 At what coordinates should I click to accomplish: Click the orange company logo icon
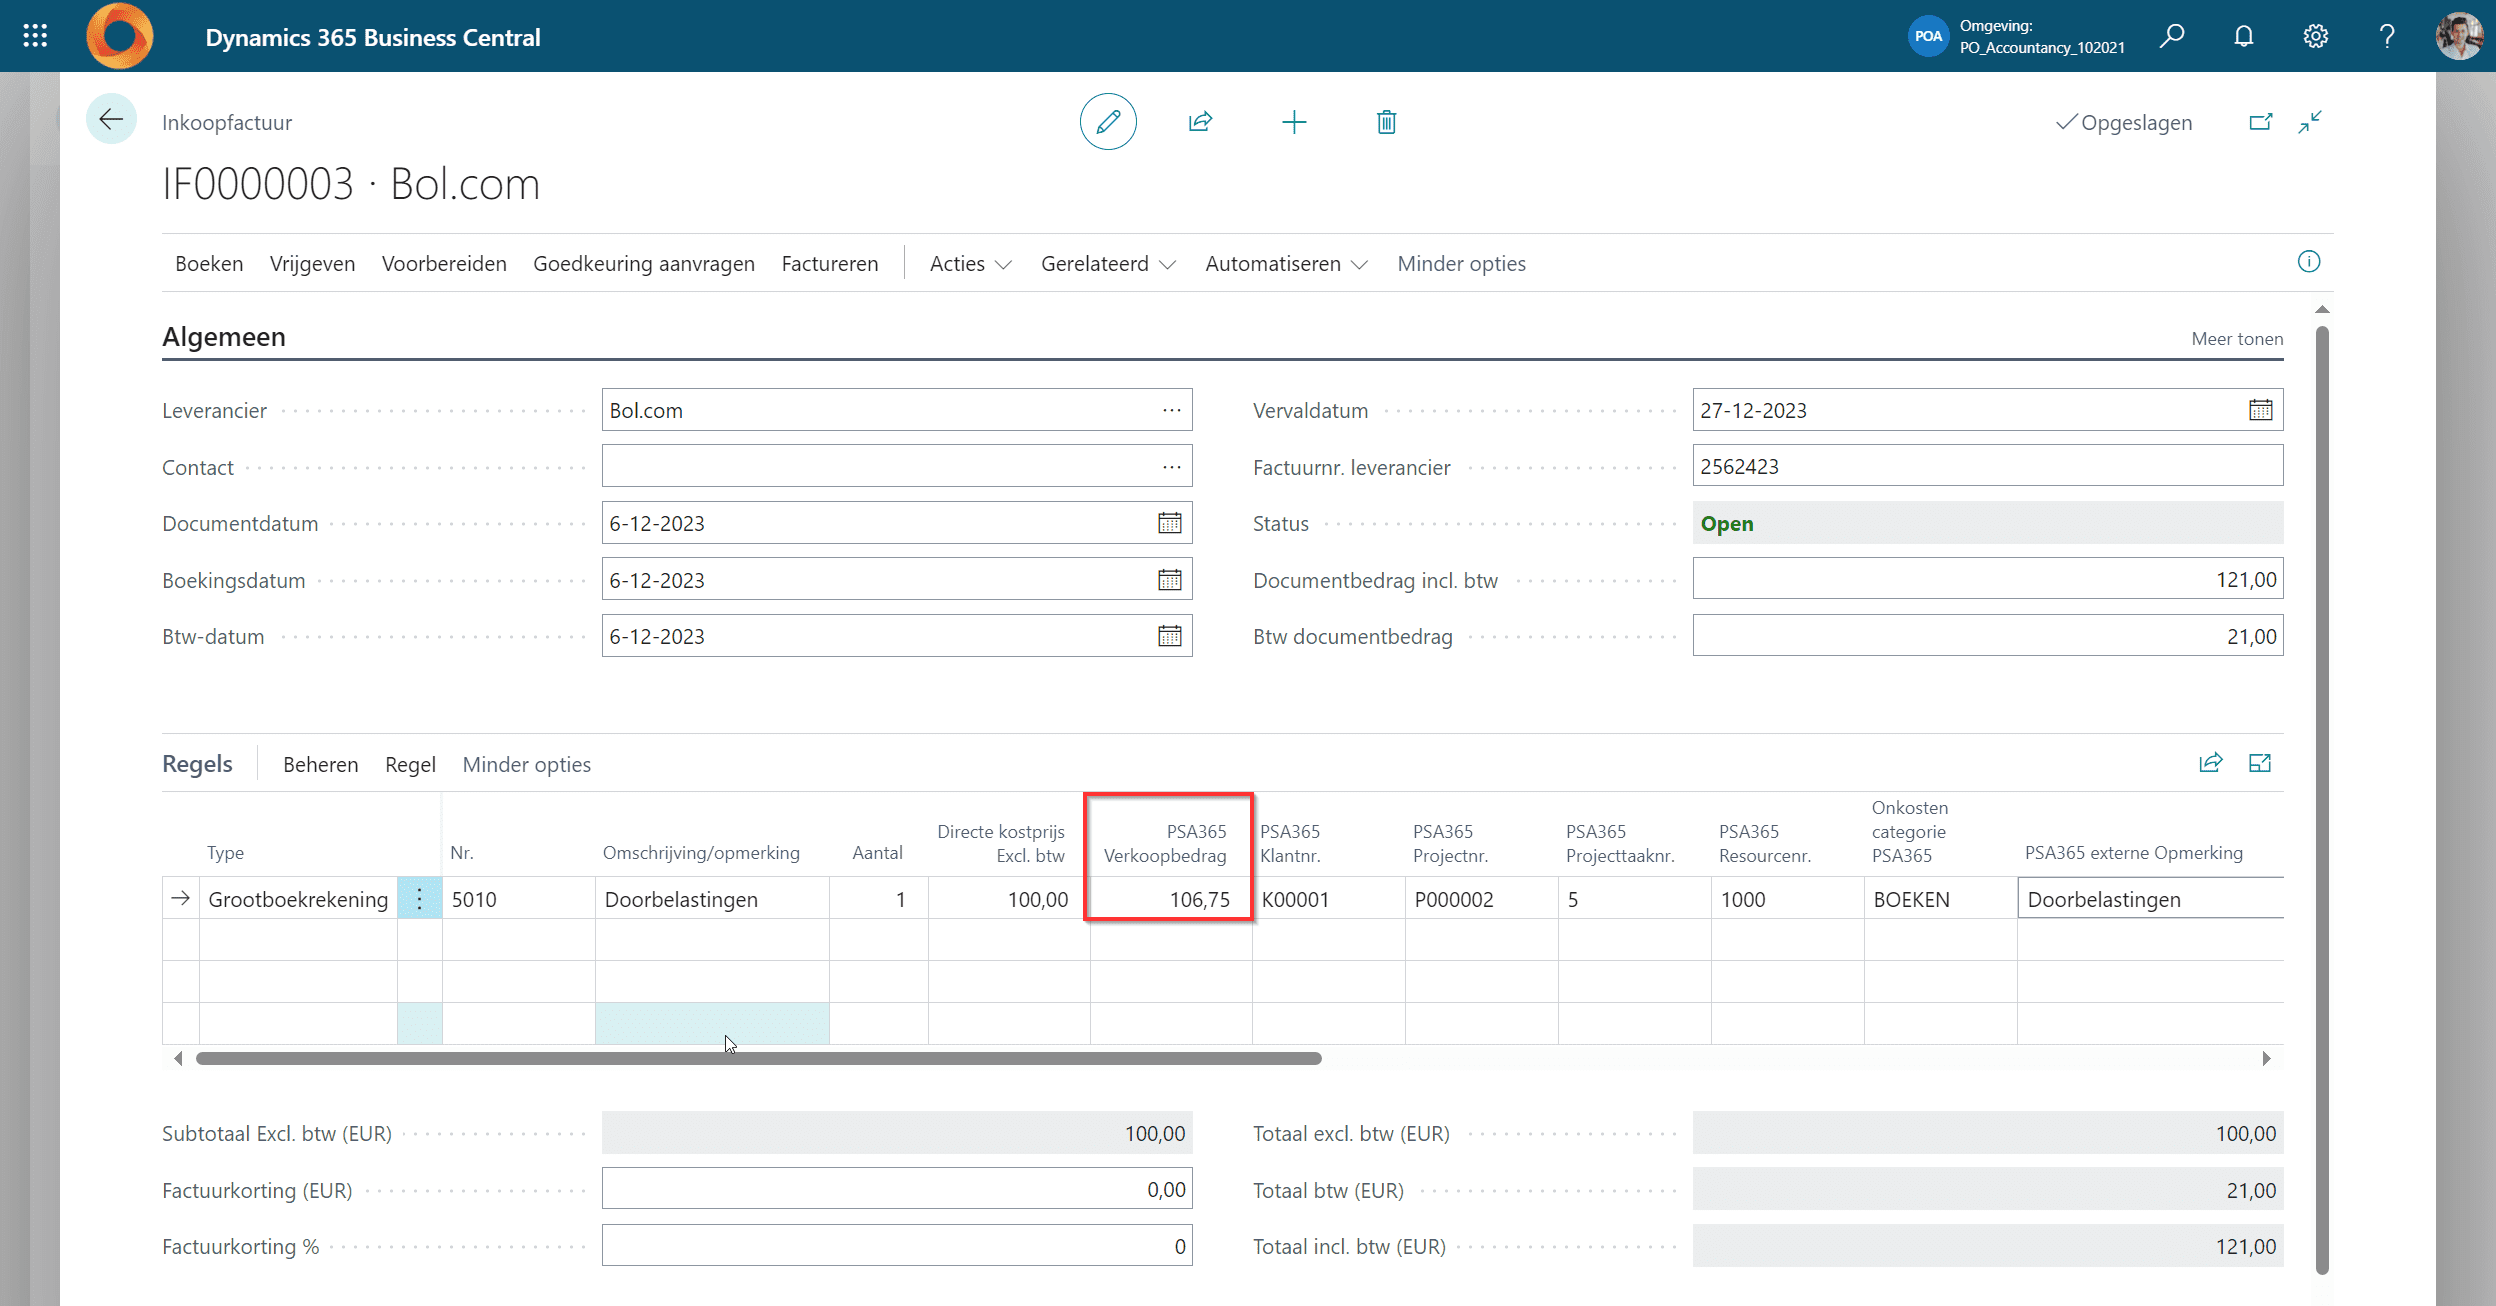119,36
